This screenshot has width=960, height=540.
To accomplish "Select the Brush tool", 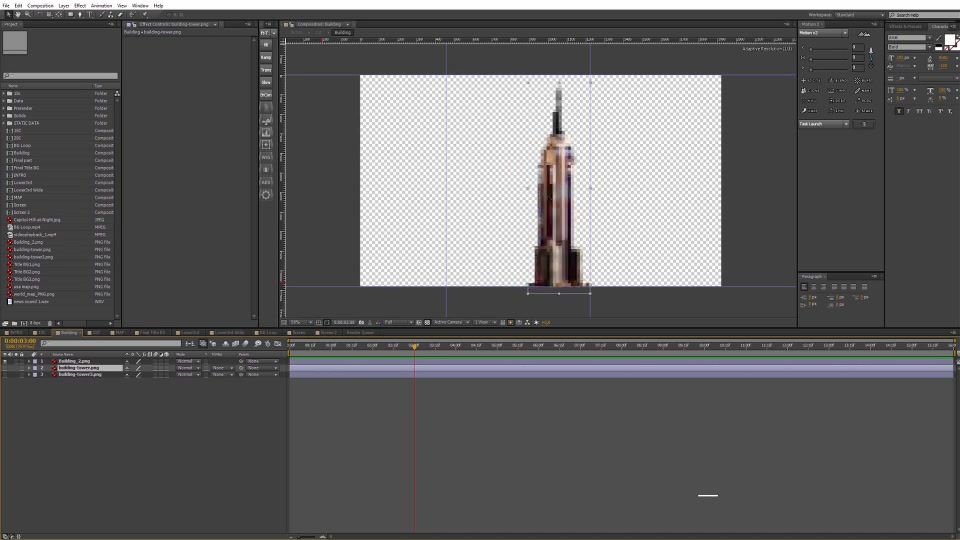I will tap(102, 15).
